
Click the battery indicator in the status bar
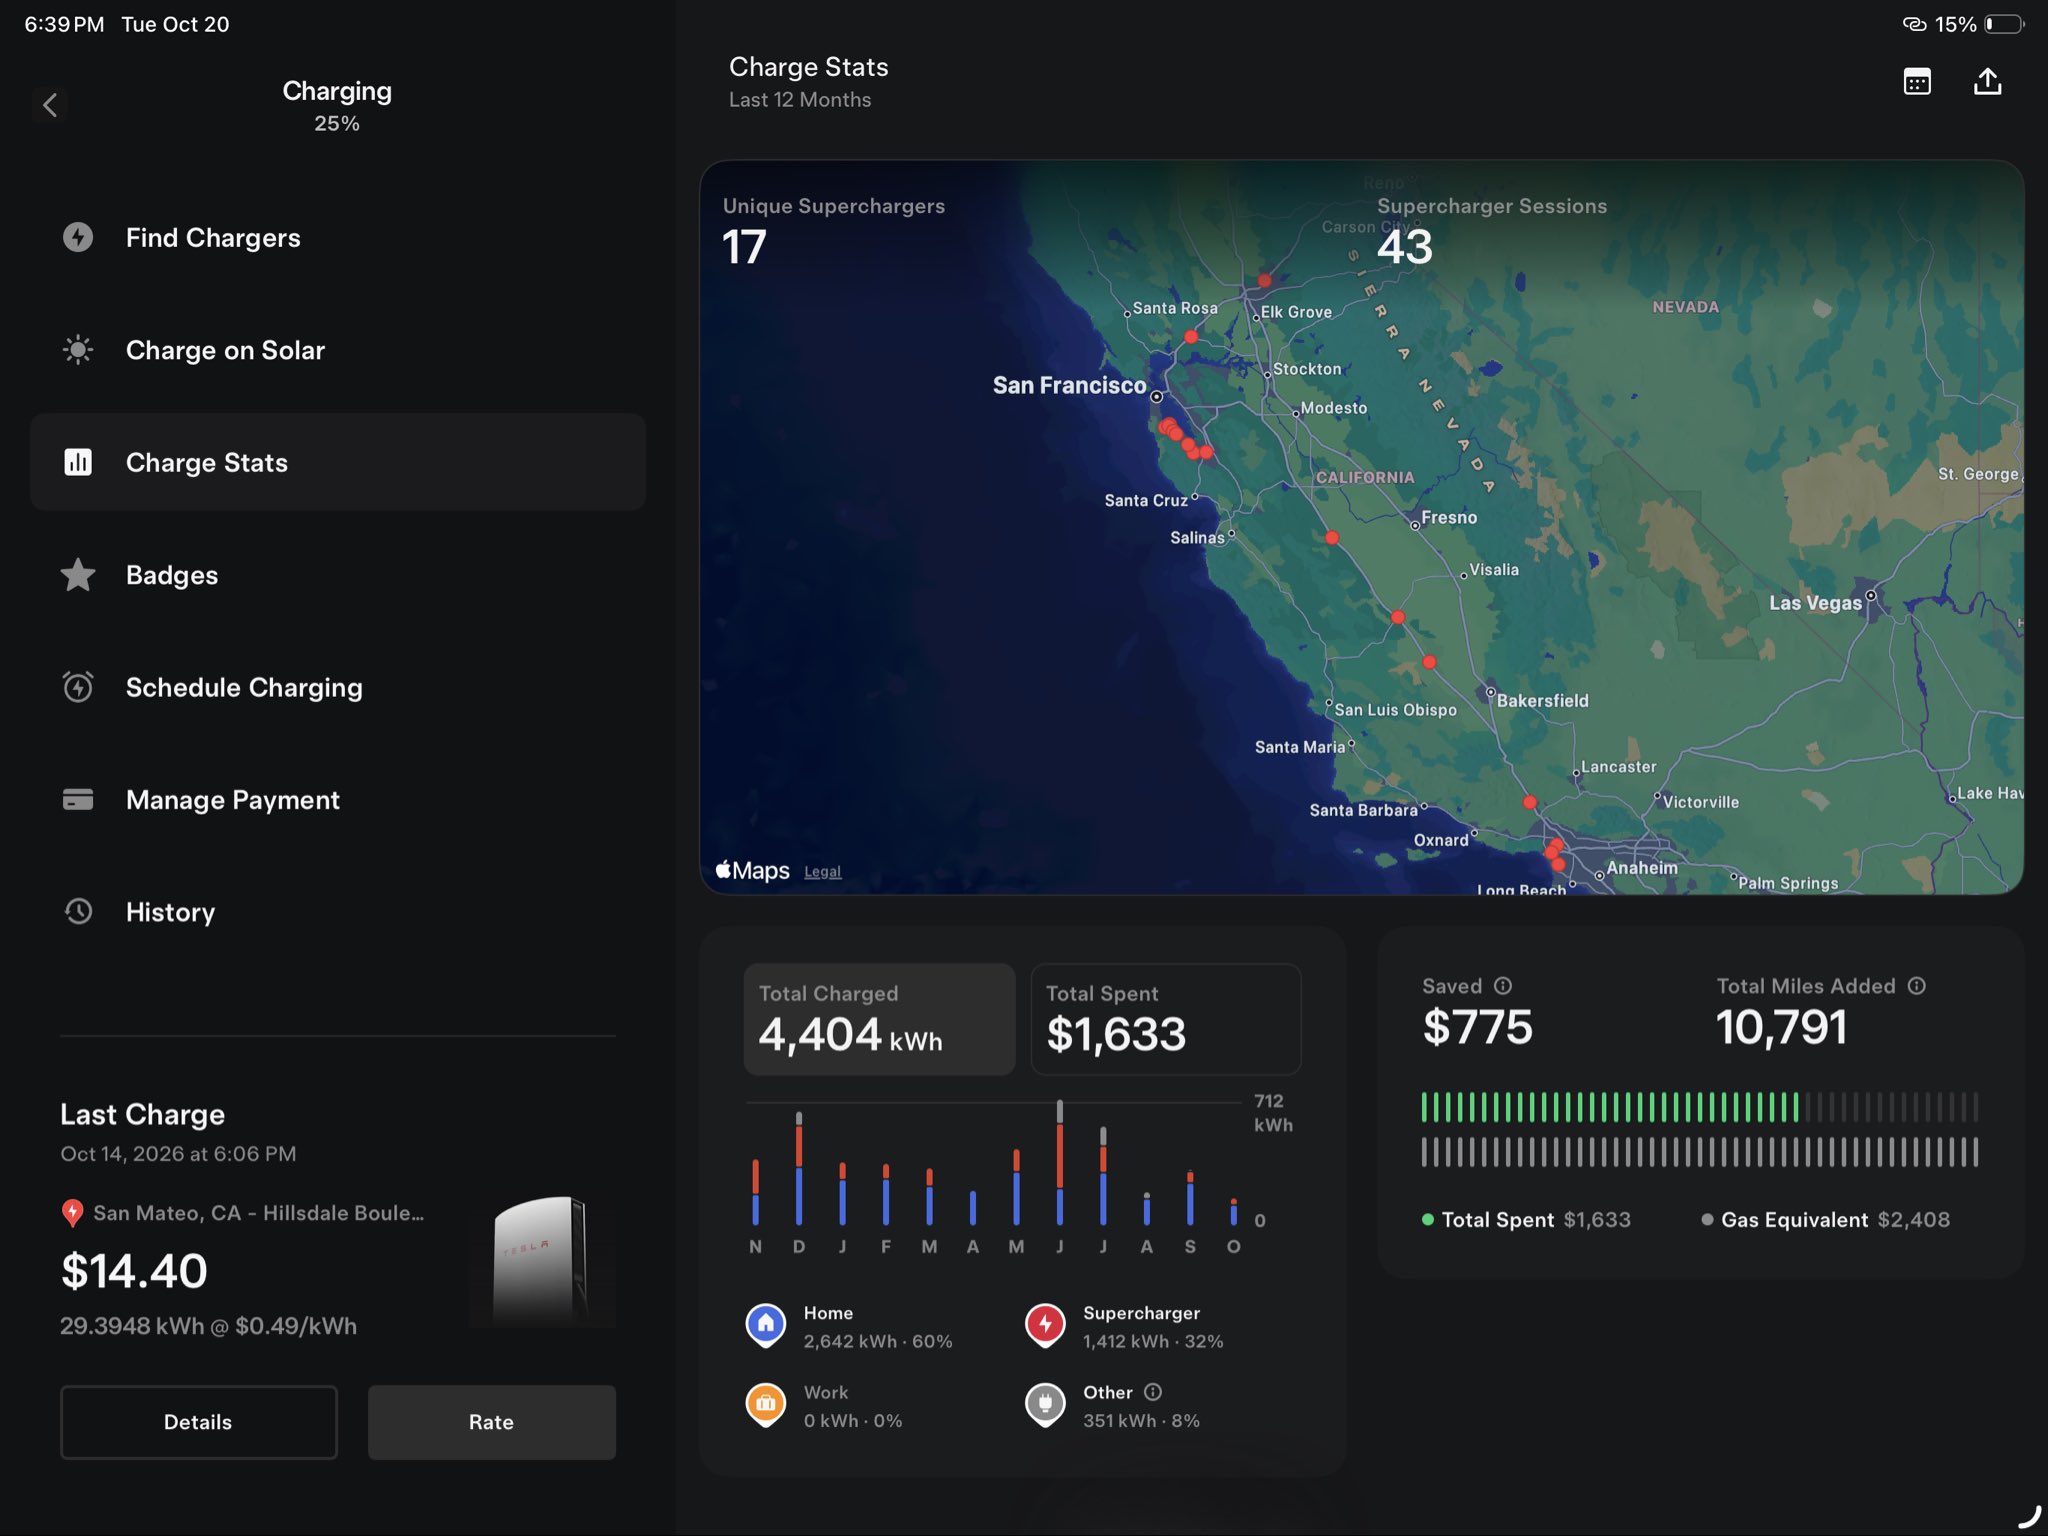tap(2004, 24)
